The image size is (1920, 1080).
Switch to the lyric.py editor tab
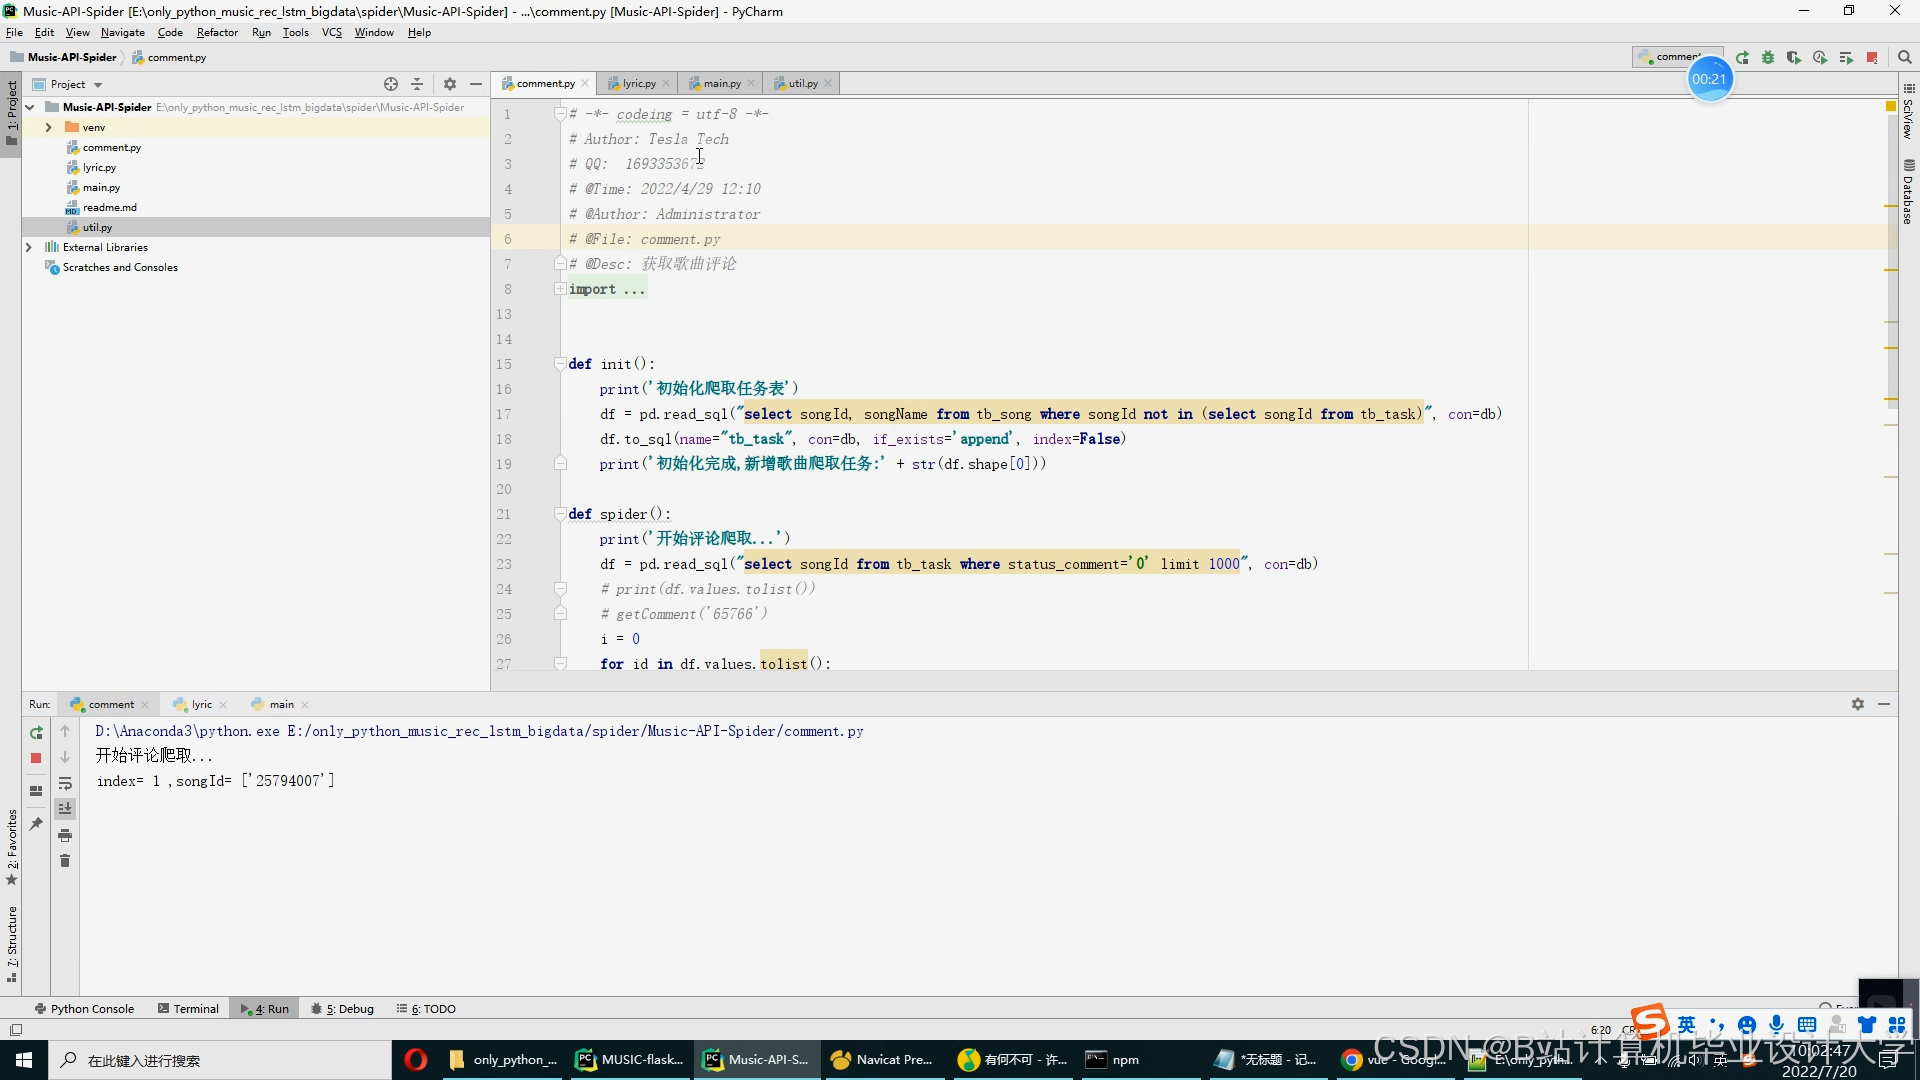point(638,83)
